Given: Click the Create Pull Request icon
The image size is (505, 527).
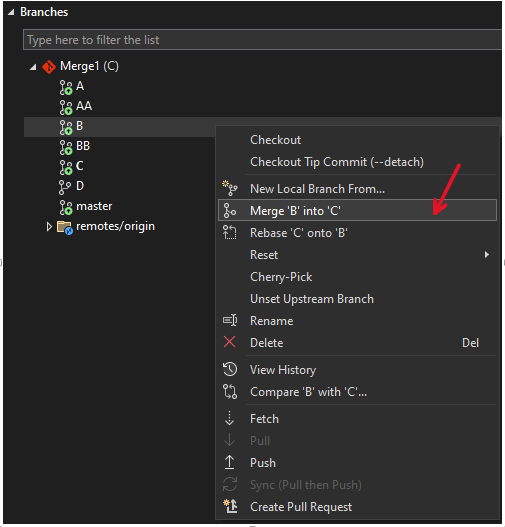Looking at the screenshot, I should [x=230, y=506].
